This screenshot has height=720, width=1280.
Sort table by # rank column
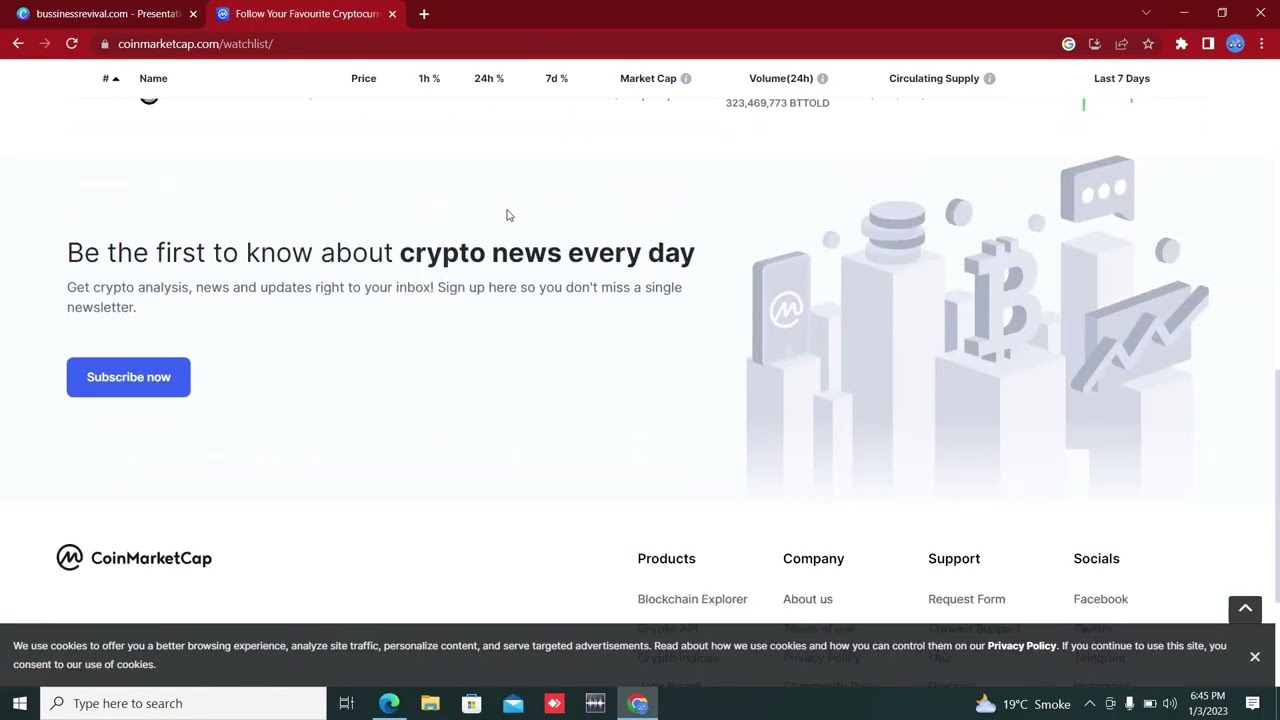coord(111,78)
